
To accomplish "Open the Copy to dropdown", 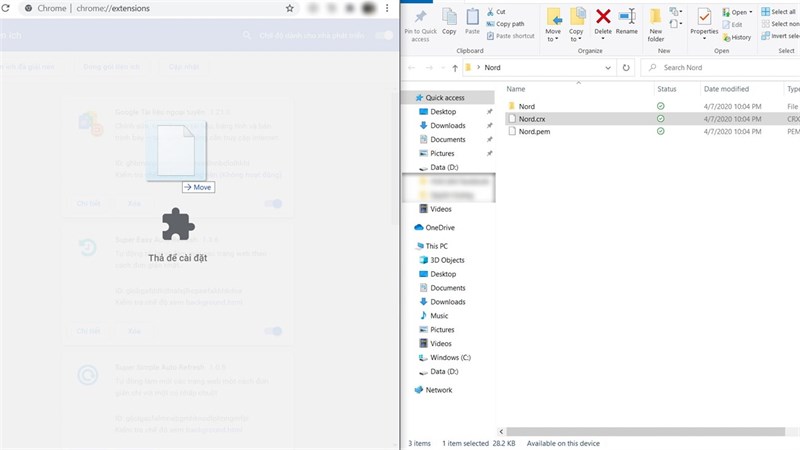I will pos(576,25).
